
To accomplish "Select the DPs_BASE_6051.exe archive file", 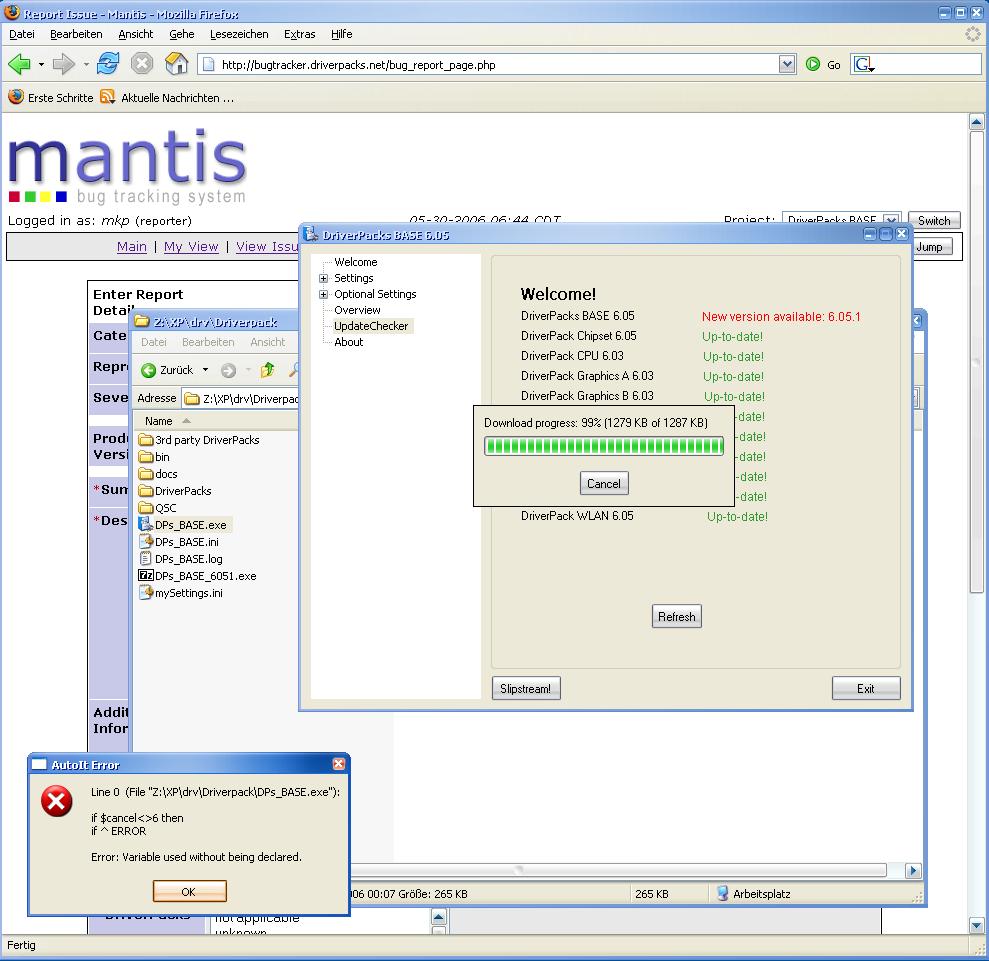I will click(204, 576).
